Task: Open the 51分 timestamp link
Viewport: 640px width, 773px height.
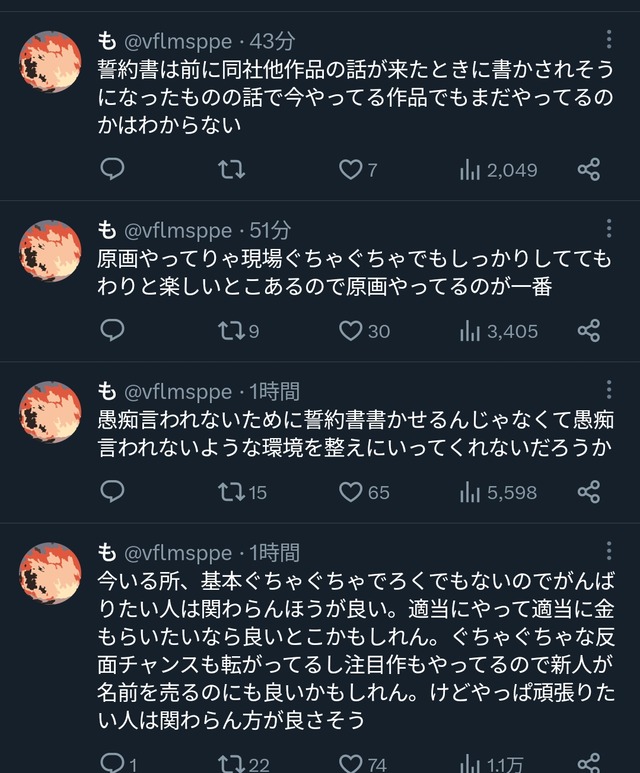Action: point(270,230)
